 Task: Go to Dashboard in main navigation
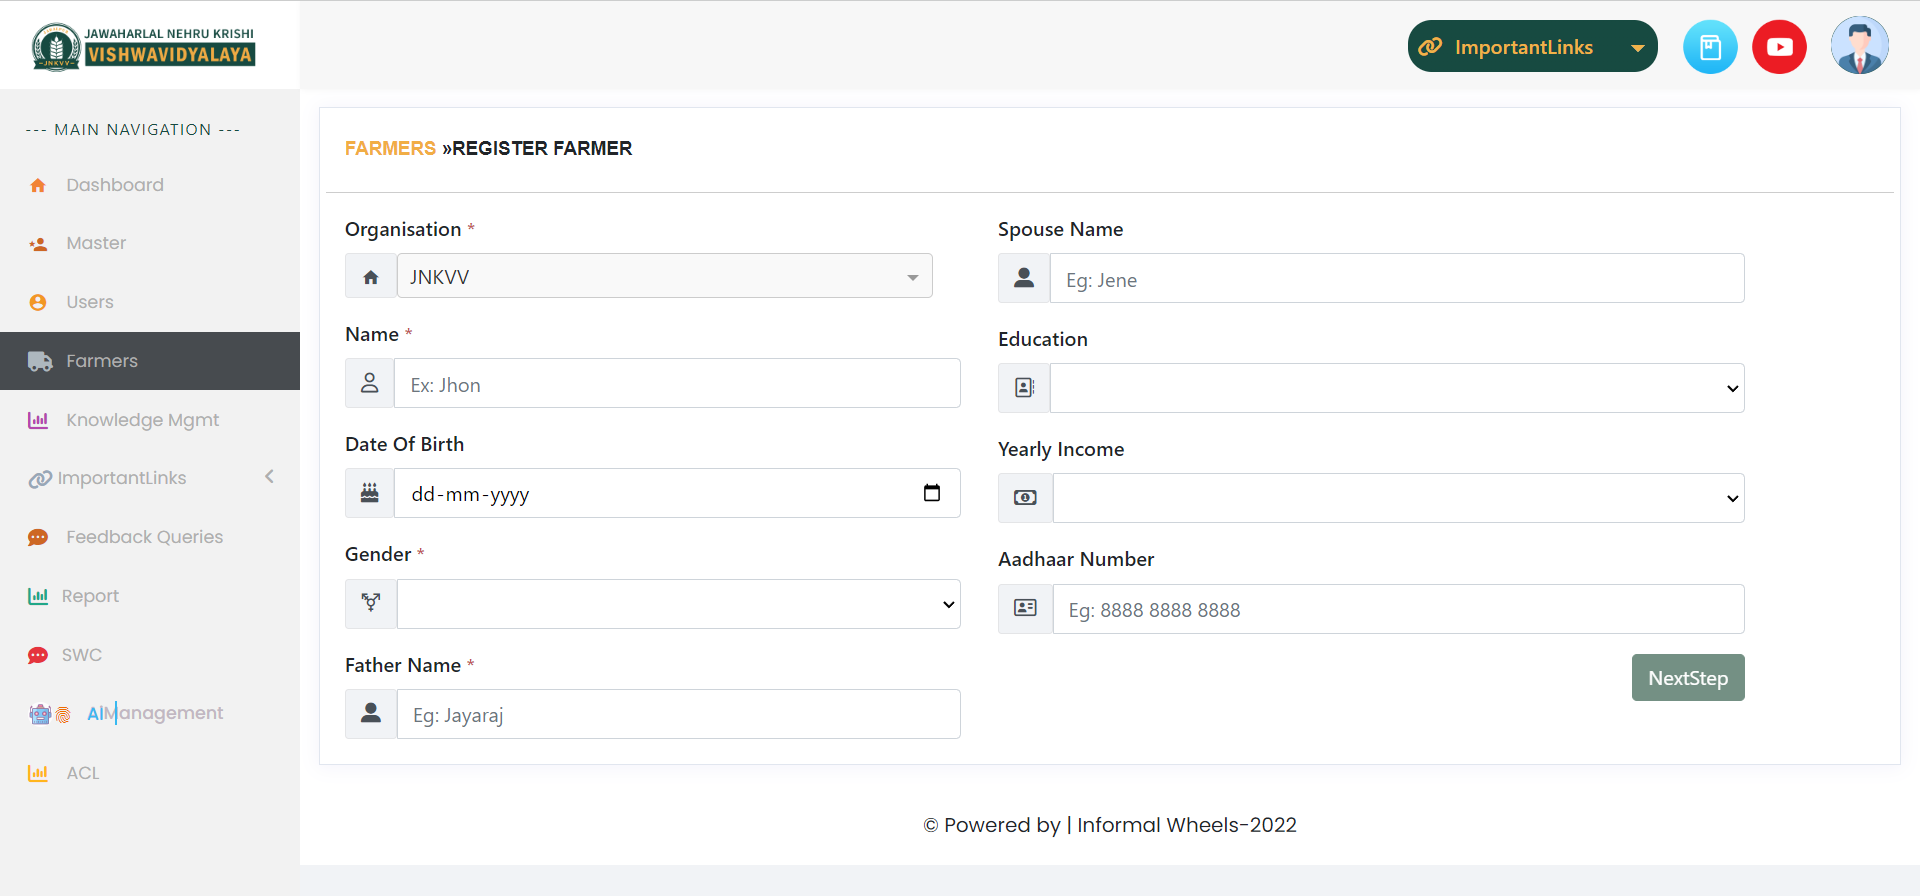(x=150, y=185)
